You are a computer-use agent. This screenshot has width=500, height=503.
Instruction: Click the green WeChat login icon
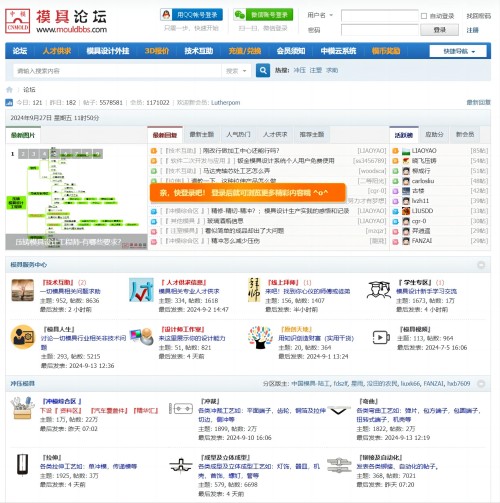239,15
